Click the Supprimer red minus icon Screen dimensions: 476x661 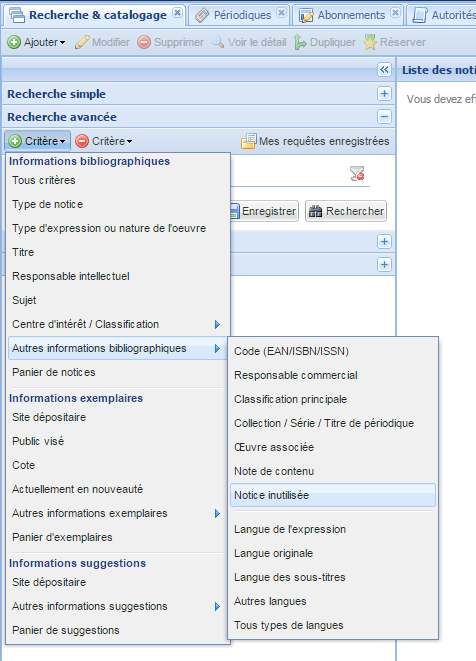(x=144, y=42)
